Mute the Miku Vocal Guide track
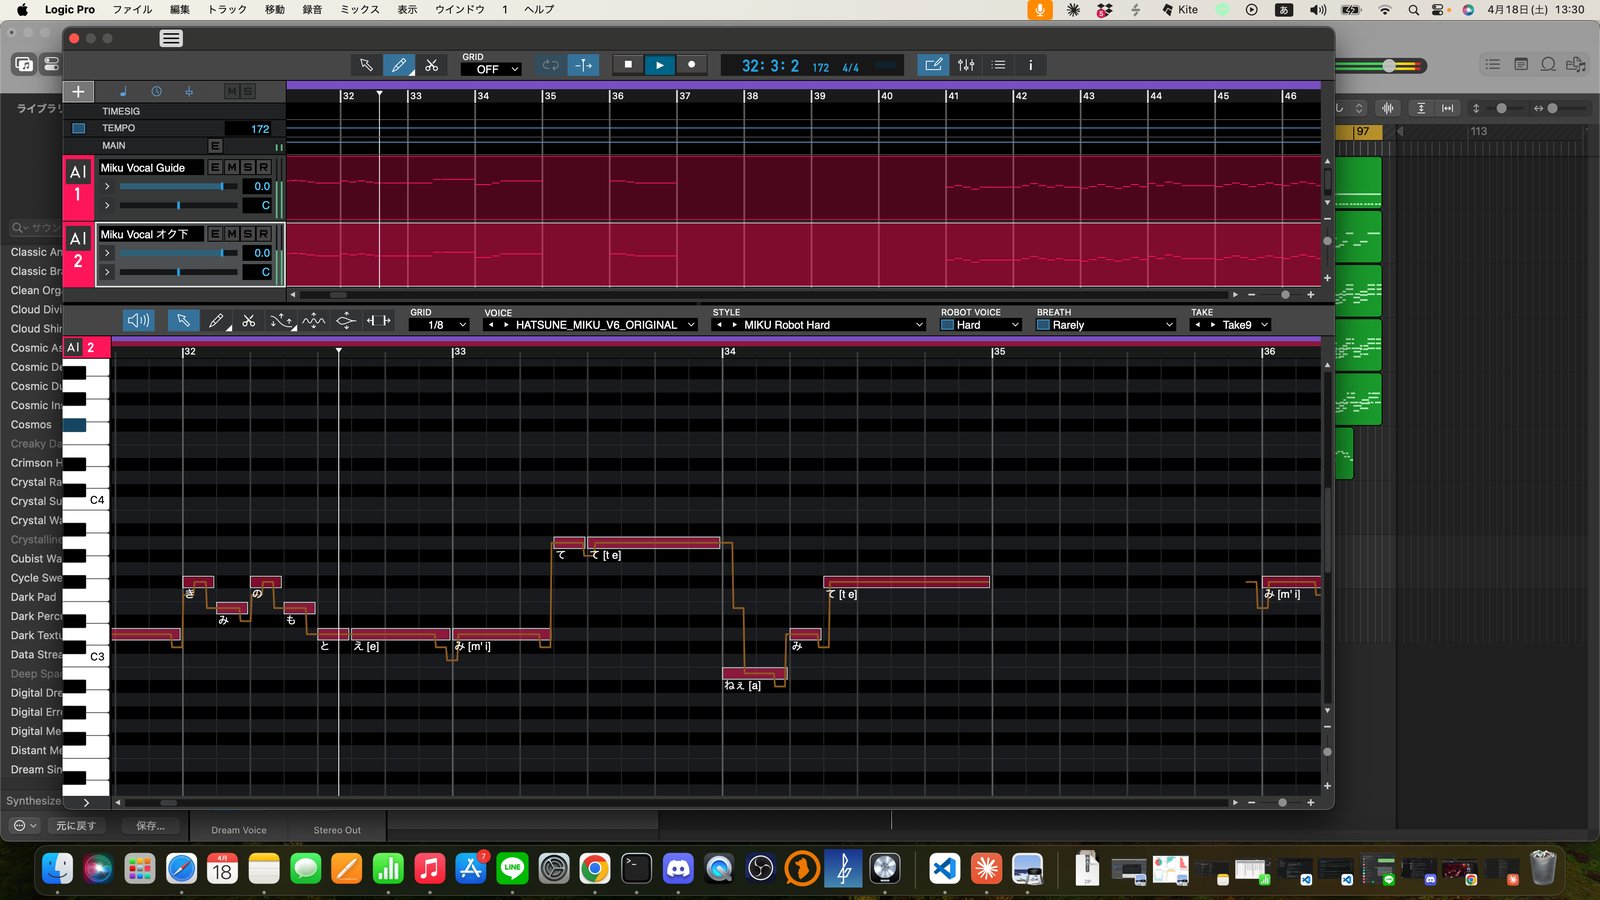1600x900 pixels. (x=231, y=167)
